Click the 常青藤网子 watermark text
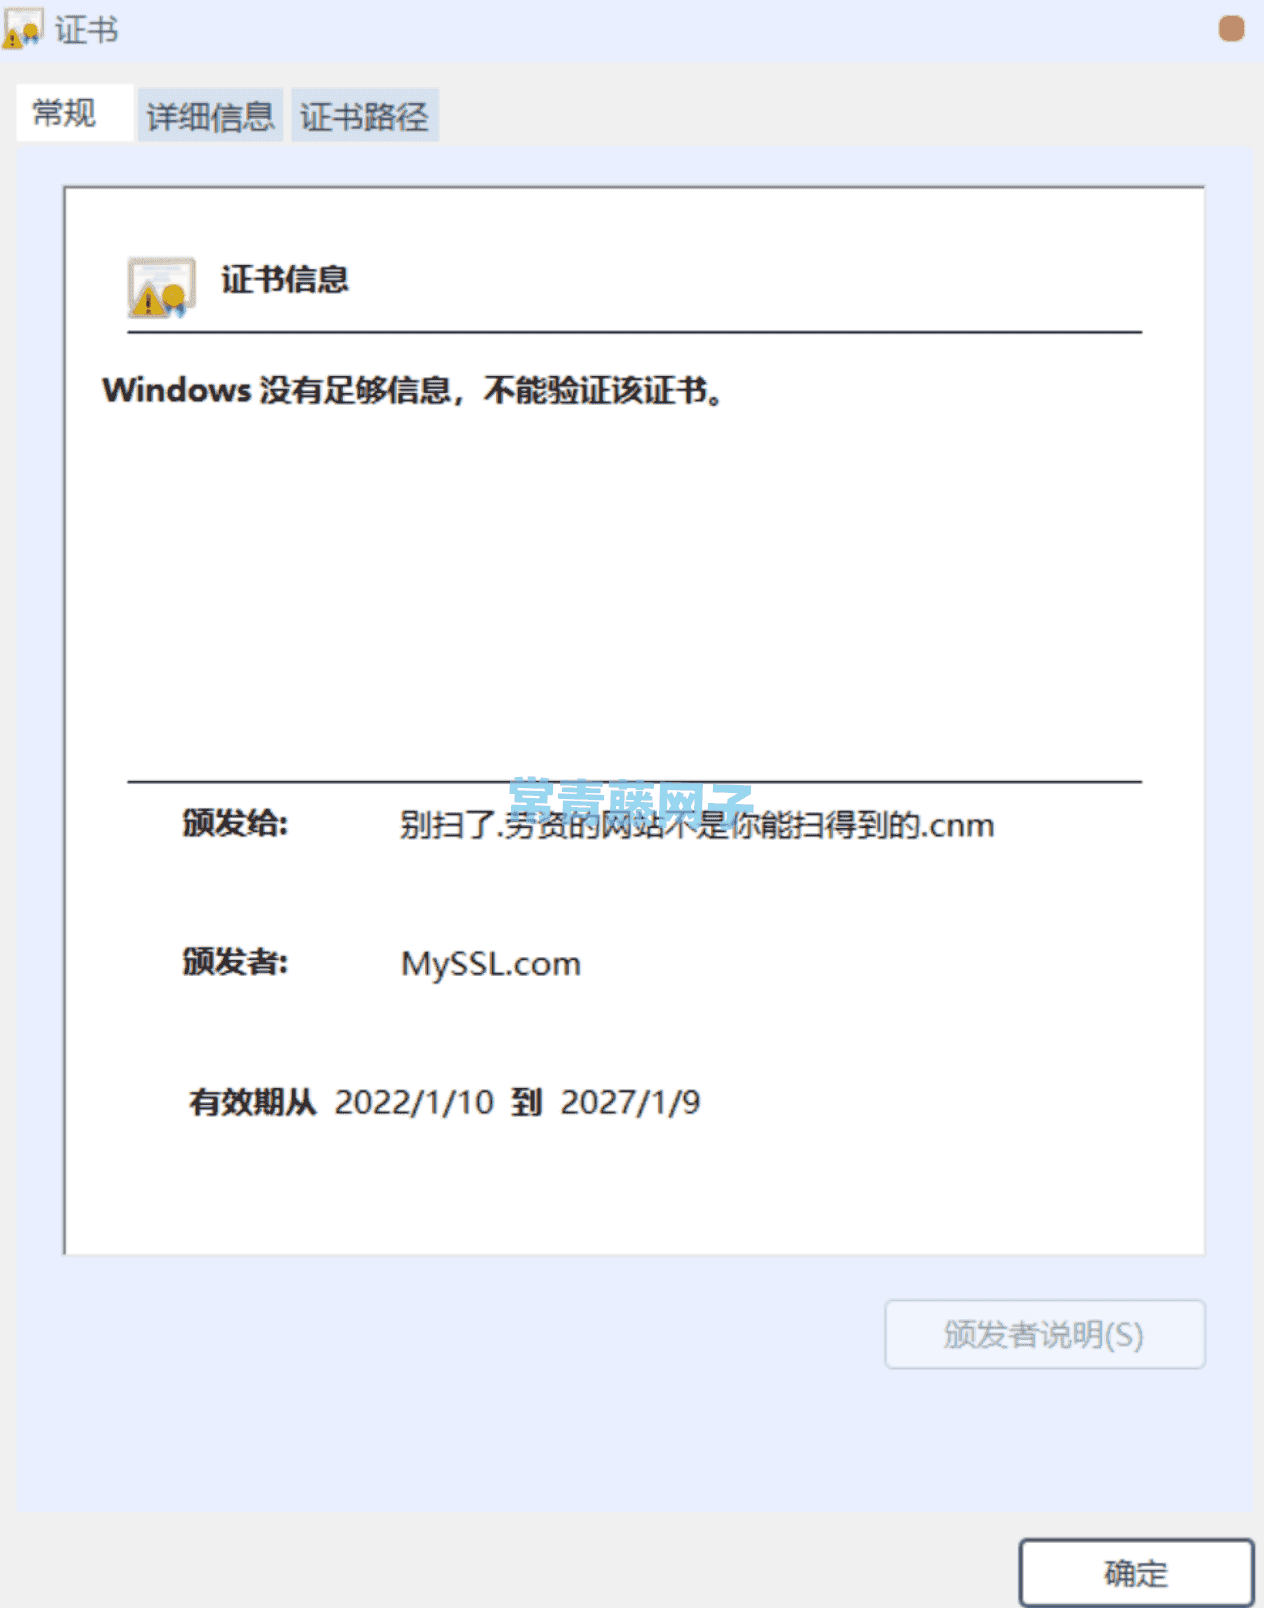 [x=630, y=800]
